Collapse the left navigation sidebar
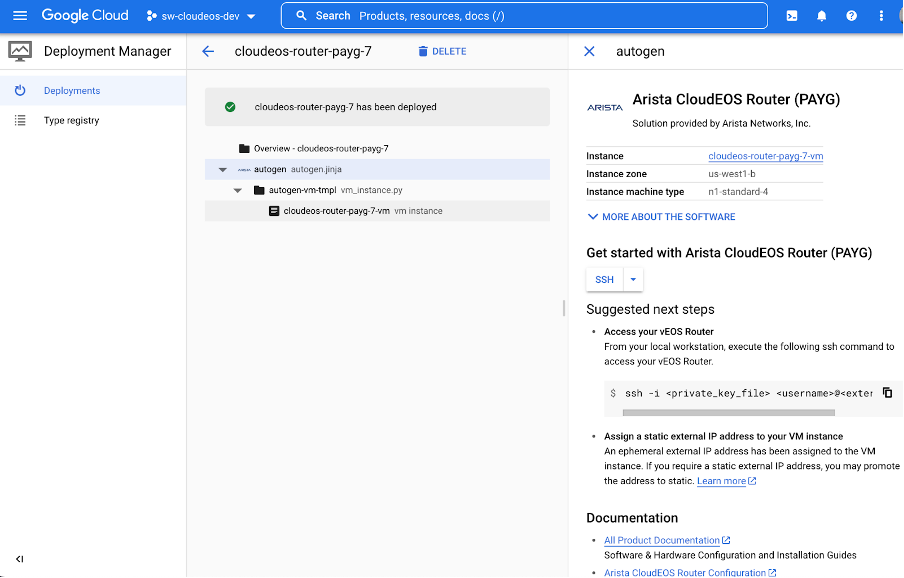The image size is (904, 578). tap(20, 559)
